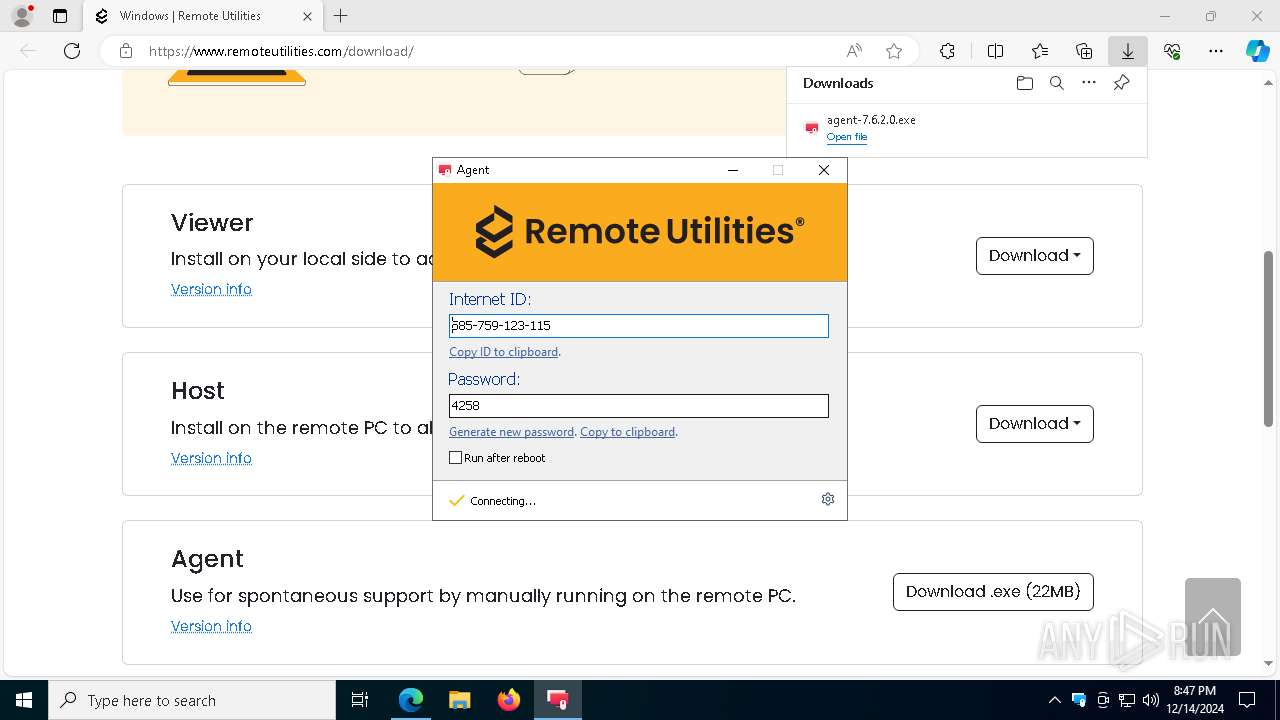Viewport: 1280px width, 720px height.
Task: Close the Agent window
Action: [824, 170]
